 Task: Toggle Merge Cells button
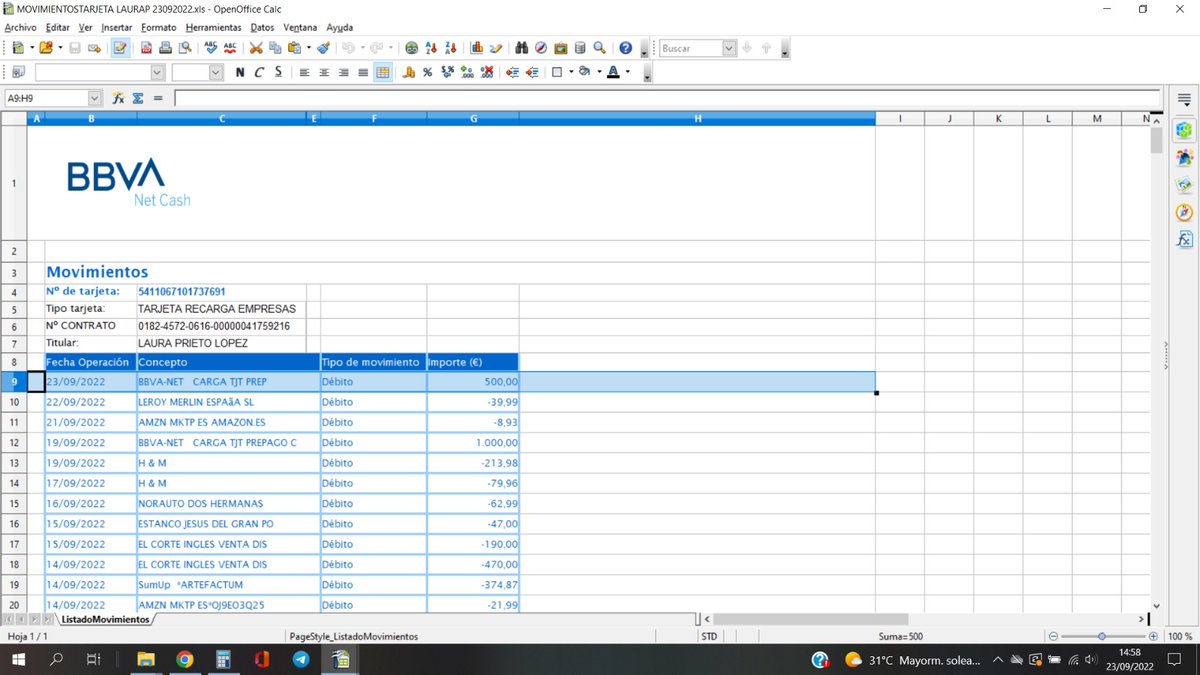(x=383, y=72)
